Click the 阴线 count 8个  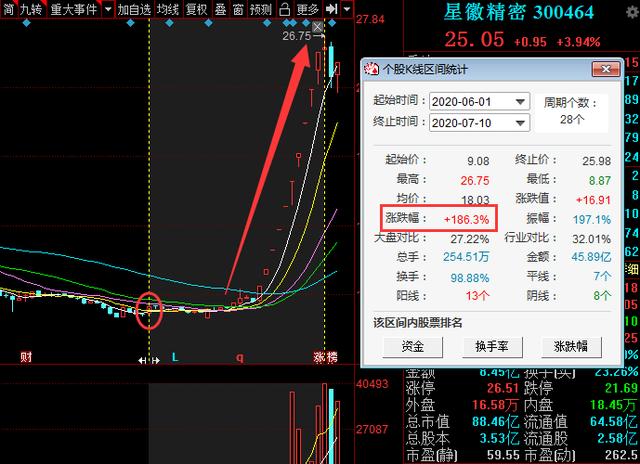pos(602,295)
